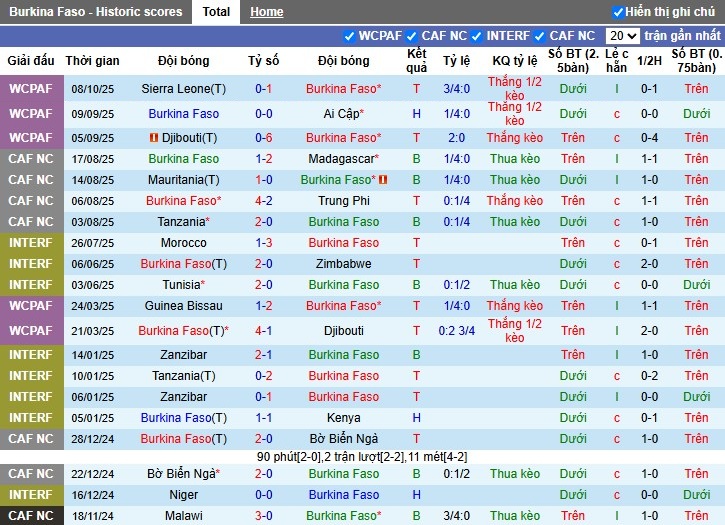Click the 'Kết quả' column header
The height and width of the screenshot is (525, 725).
coord(417,61)
